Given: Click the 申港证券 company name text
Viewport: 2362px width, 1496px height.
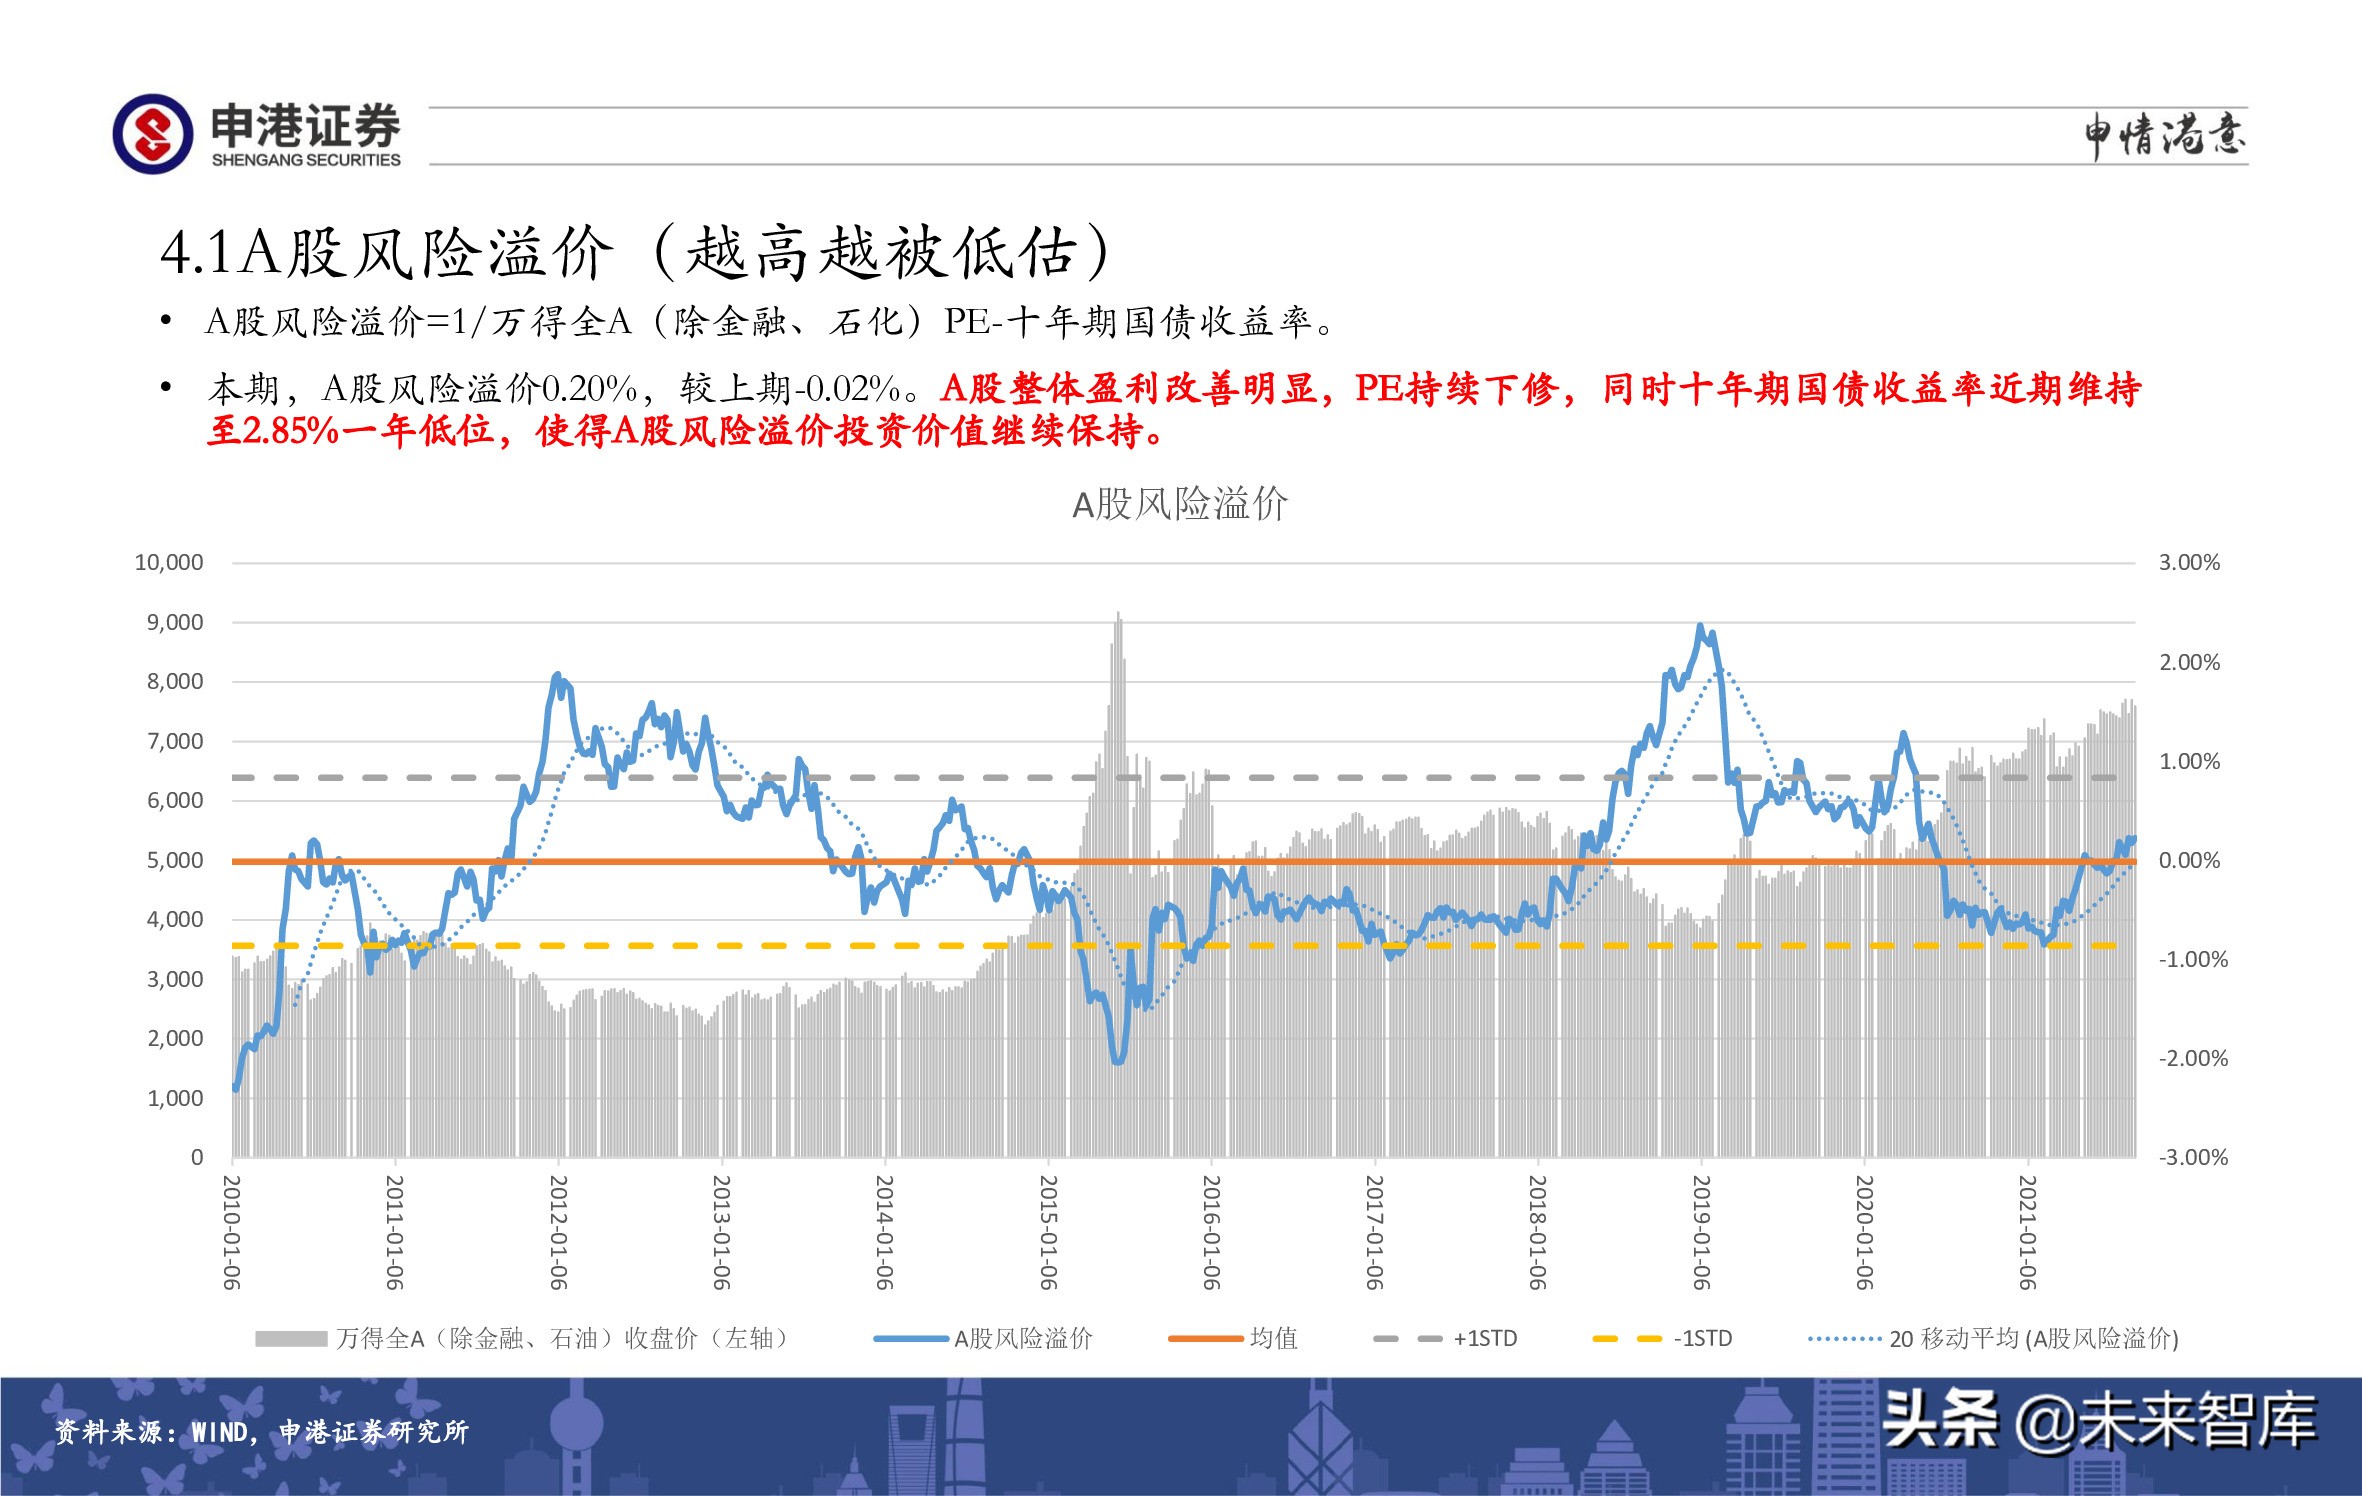Looking at the screenshot, I should tap(305, 125).
